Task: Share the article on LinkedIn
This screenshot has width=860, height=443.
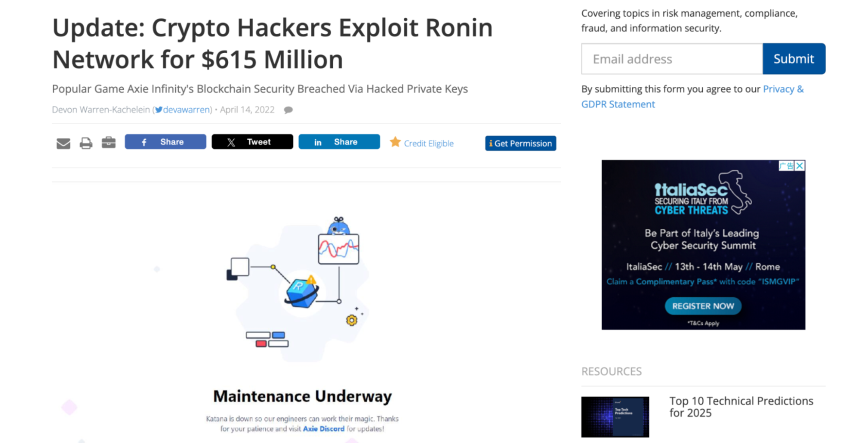Action: [339, 142]
